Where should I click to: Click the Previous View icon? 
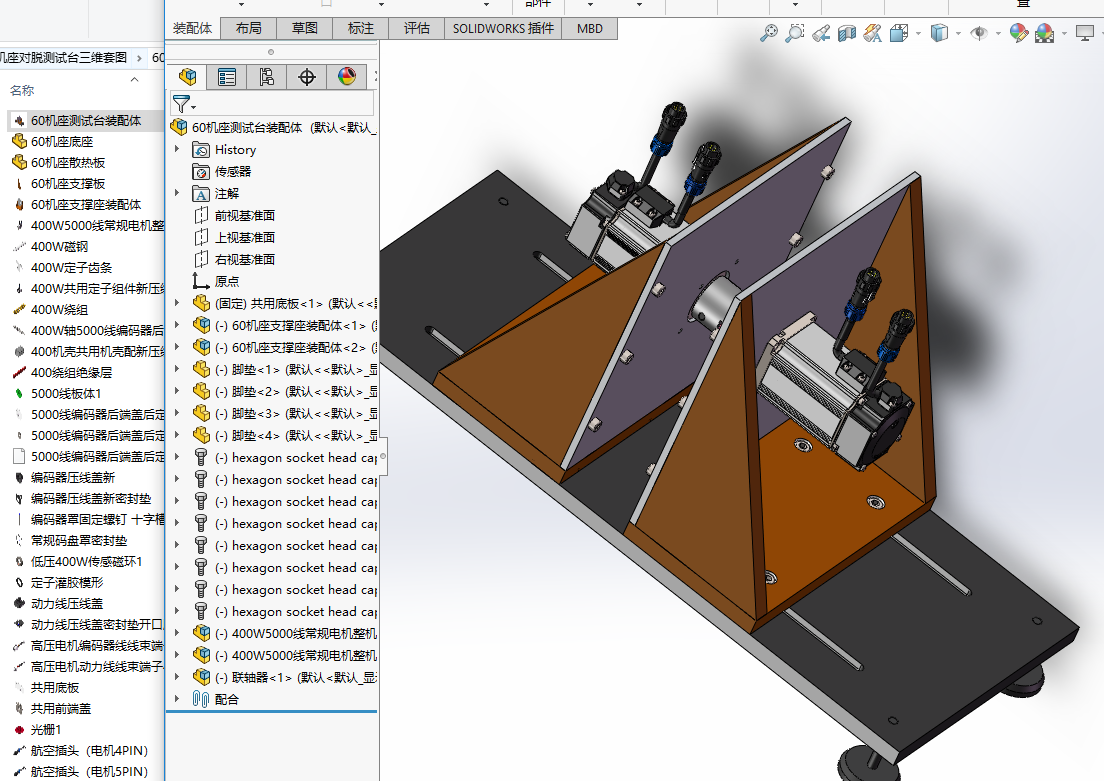(821, 33)
